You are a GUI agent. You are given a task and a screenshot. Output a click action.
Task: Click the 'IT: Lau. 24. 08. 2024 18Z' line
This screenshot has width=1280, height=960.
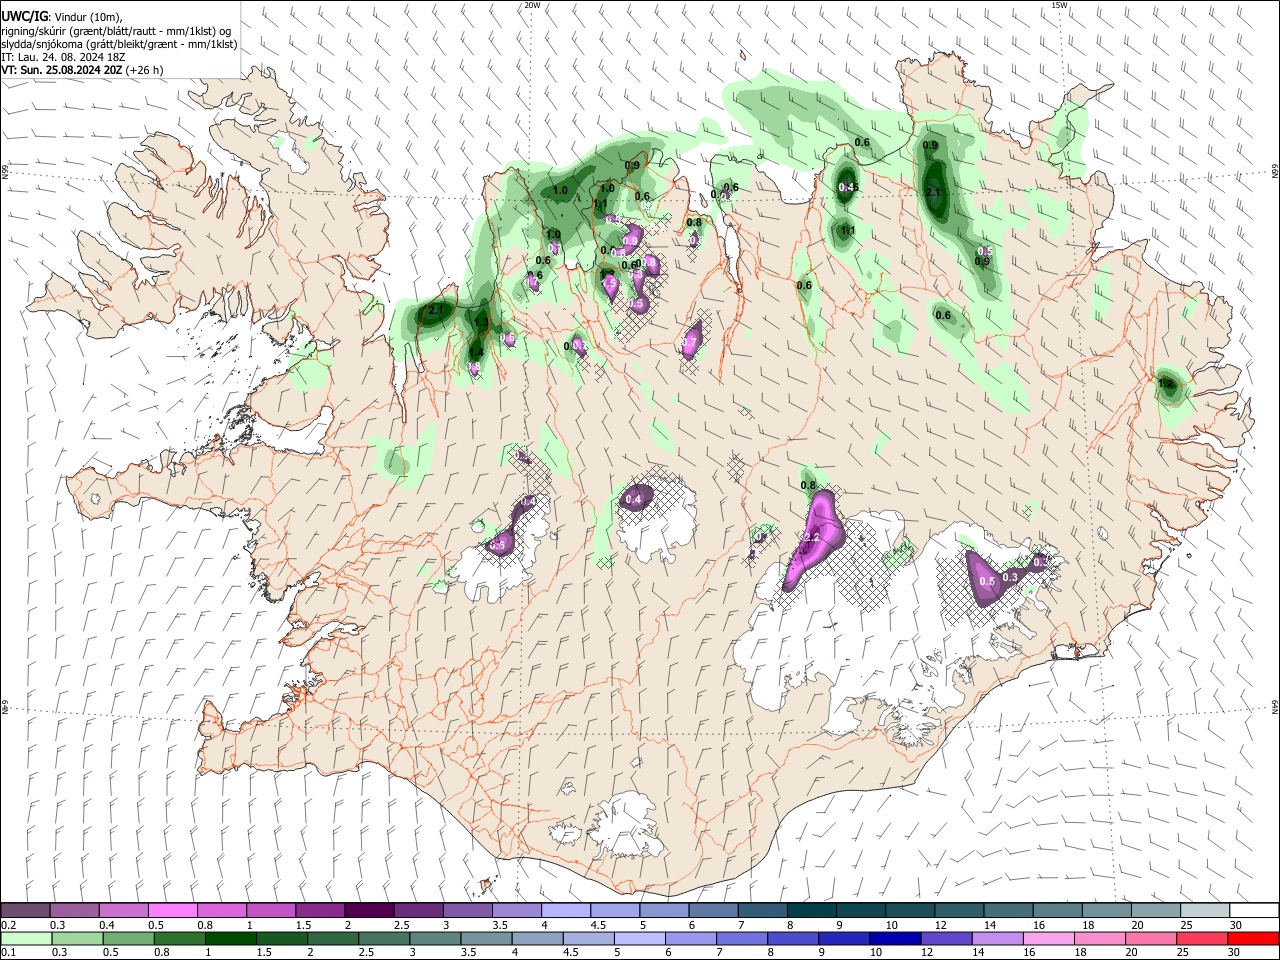(x=63, y=57)
